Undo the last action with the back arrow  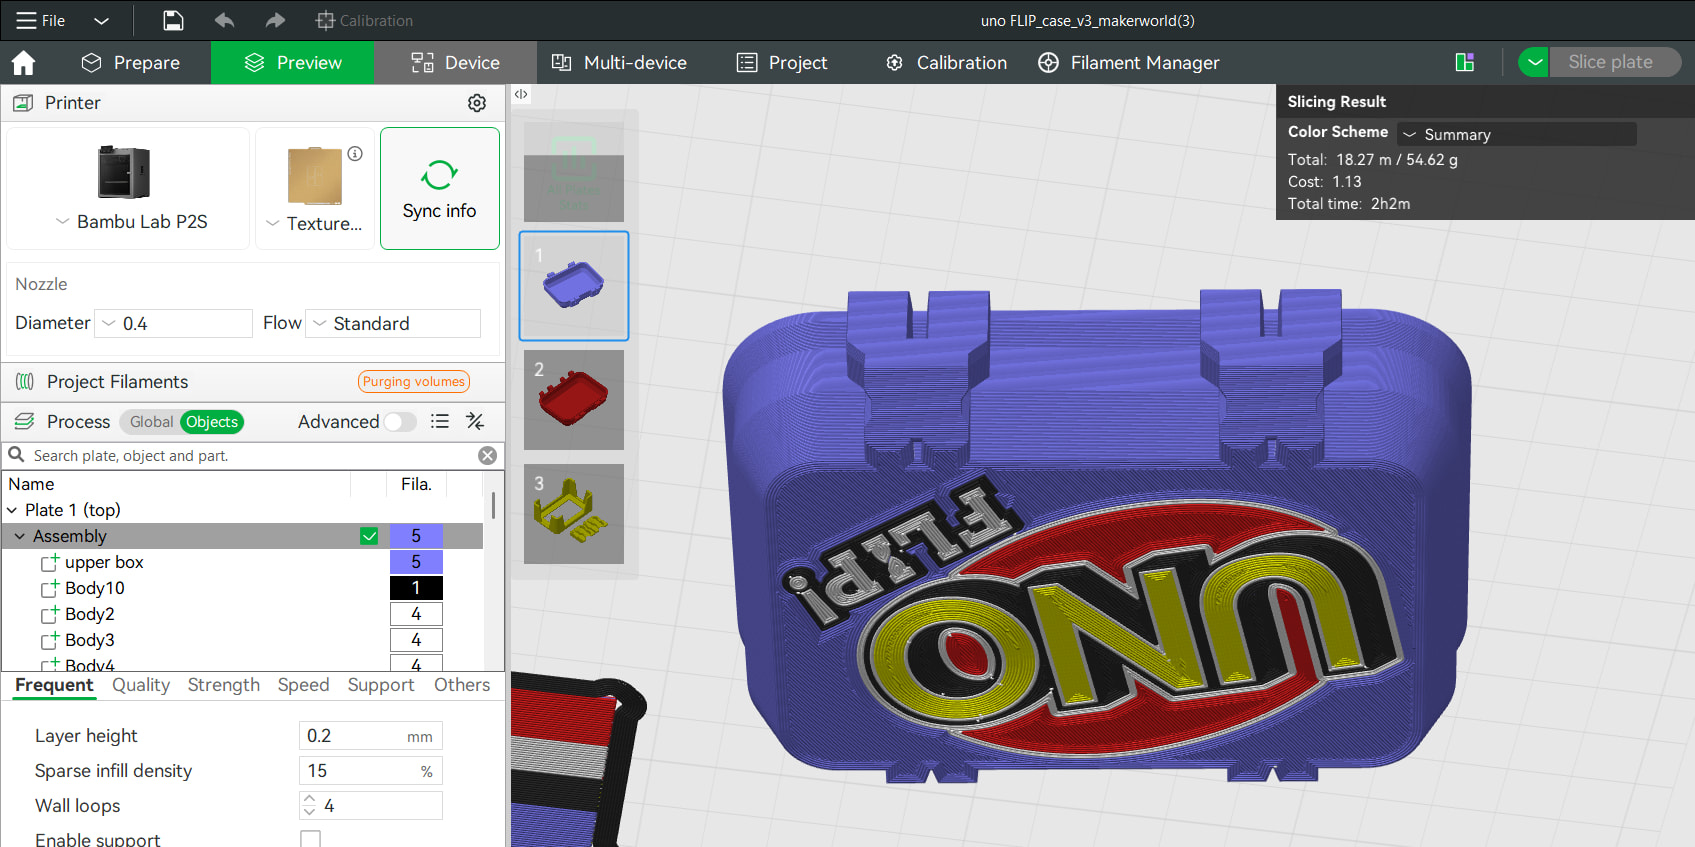click(224, 20)
